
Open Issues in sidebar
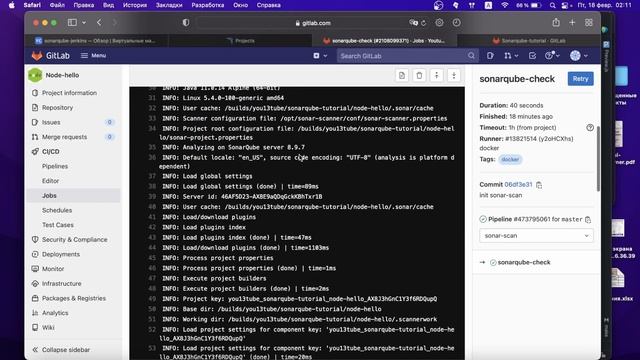[x=51, y=122]
